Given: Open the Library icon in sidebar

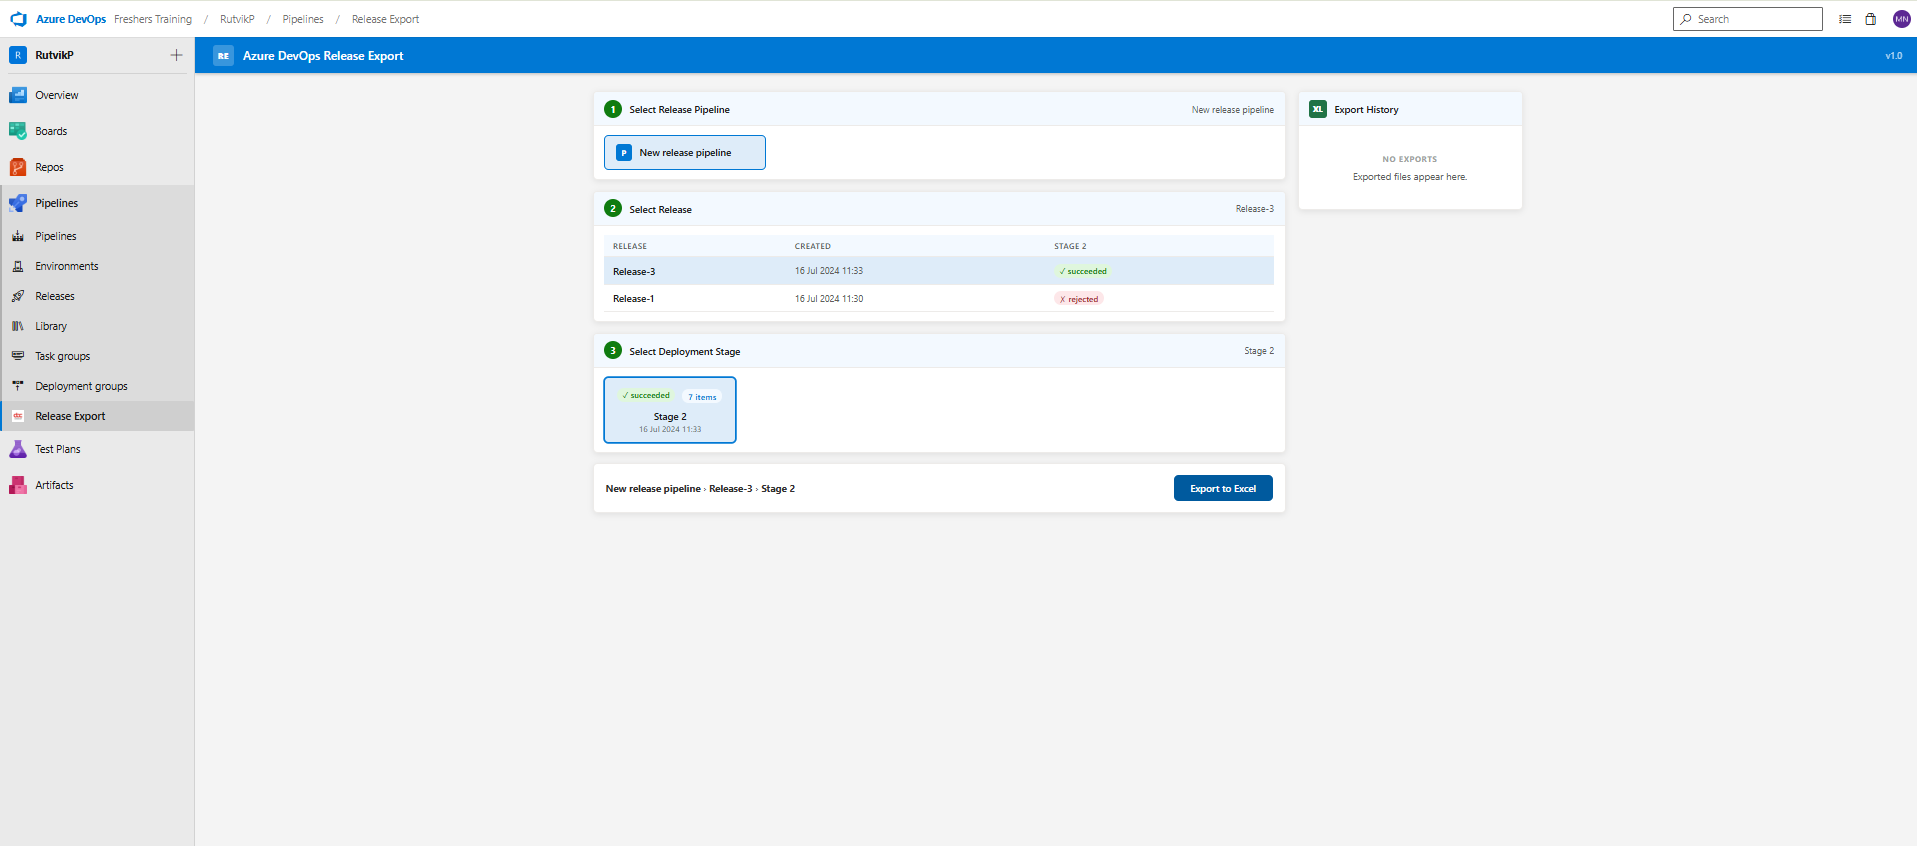Looking at the screenshot, I should click(x=18, y=326).
